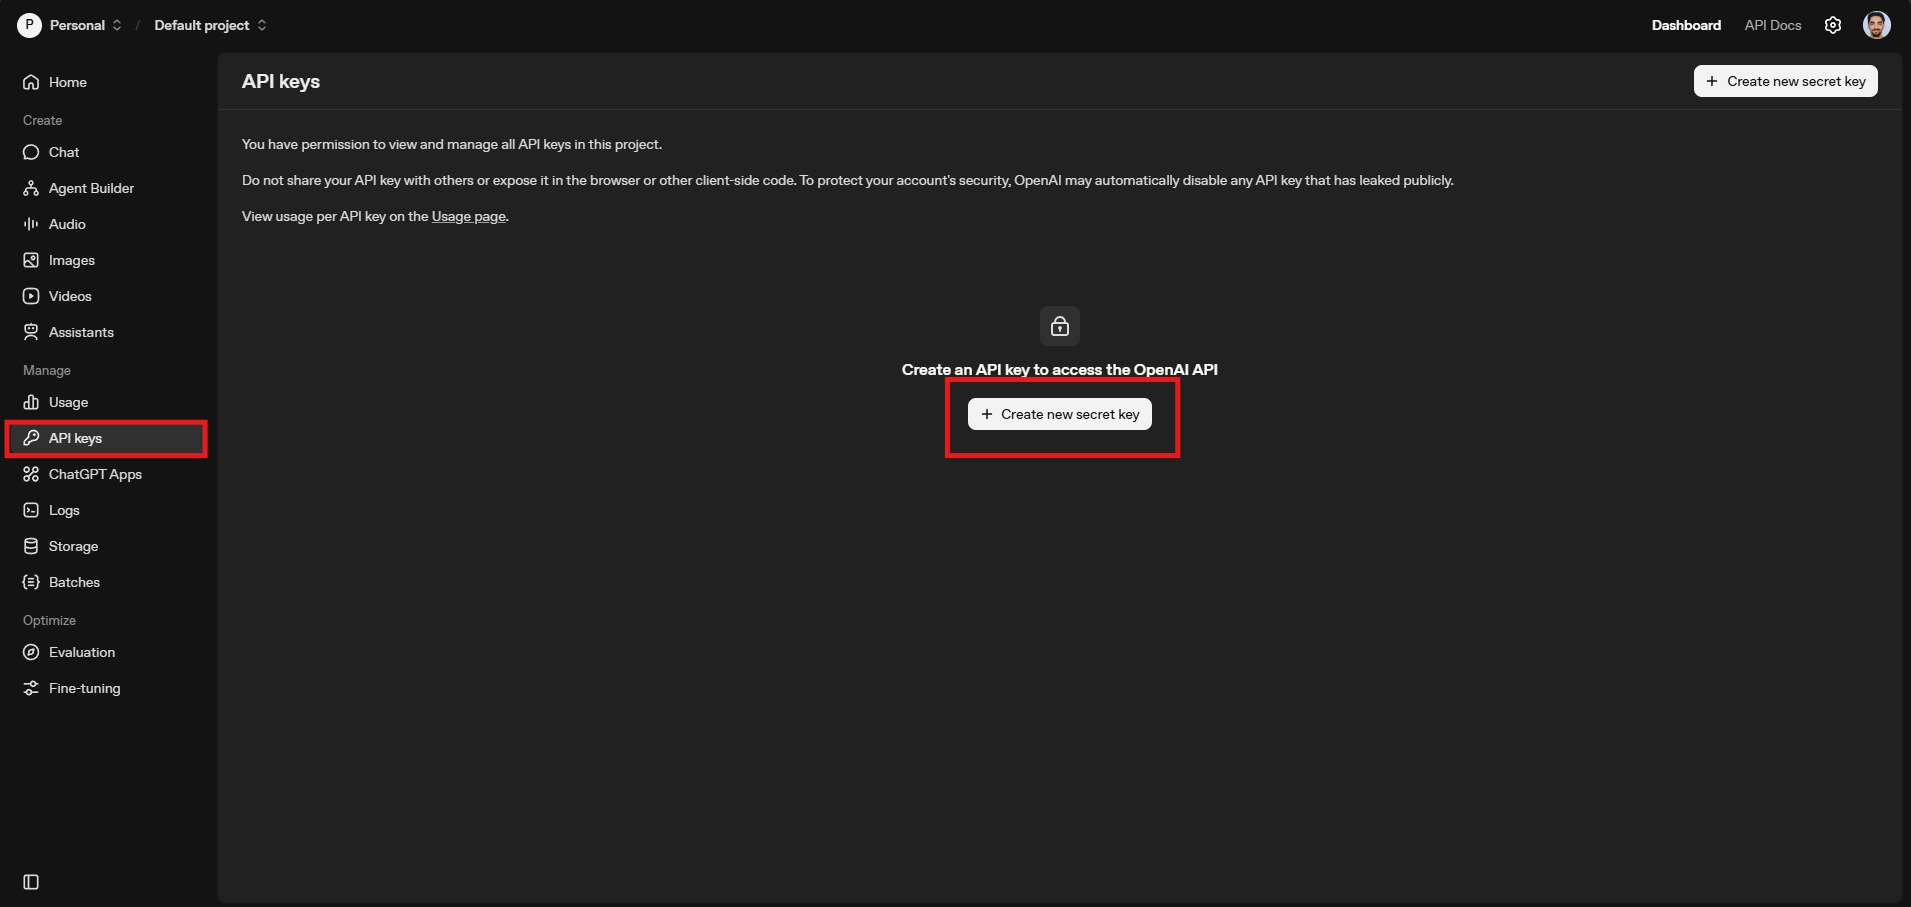Open Storage from the sidebar
The width and height of the screenshot is (1911, 907).
(x=107, y=546)
